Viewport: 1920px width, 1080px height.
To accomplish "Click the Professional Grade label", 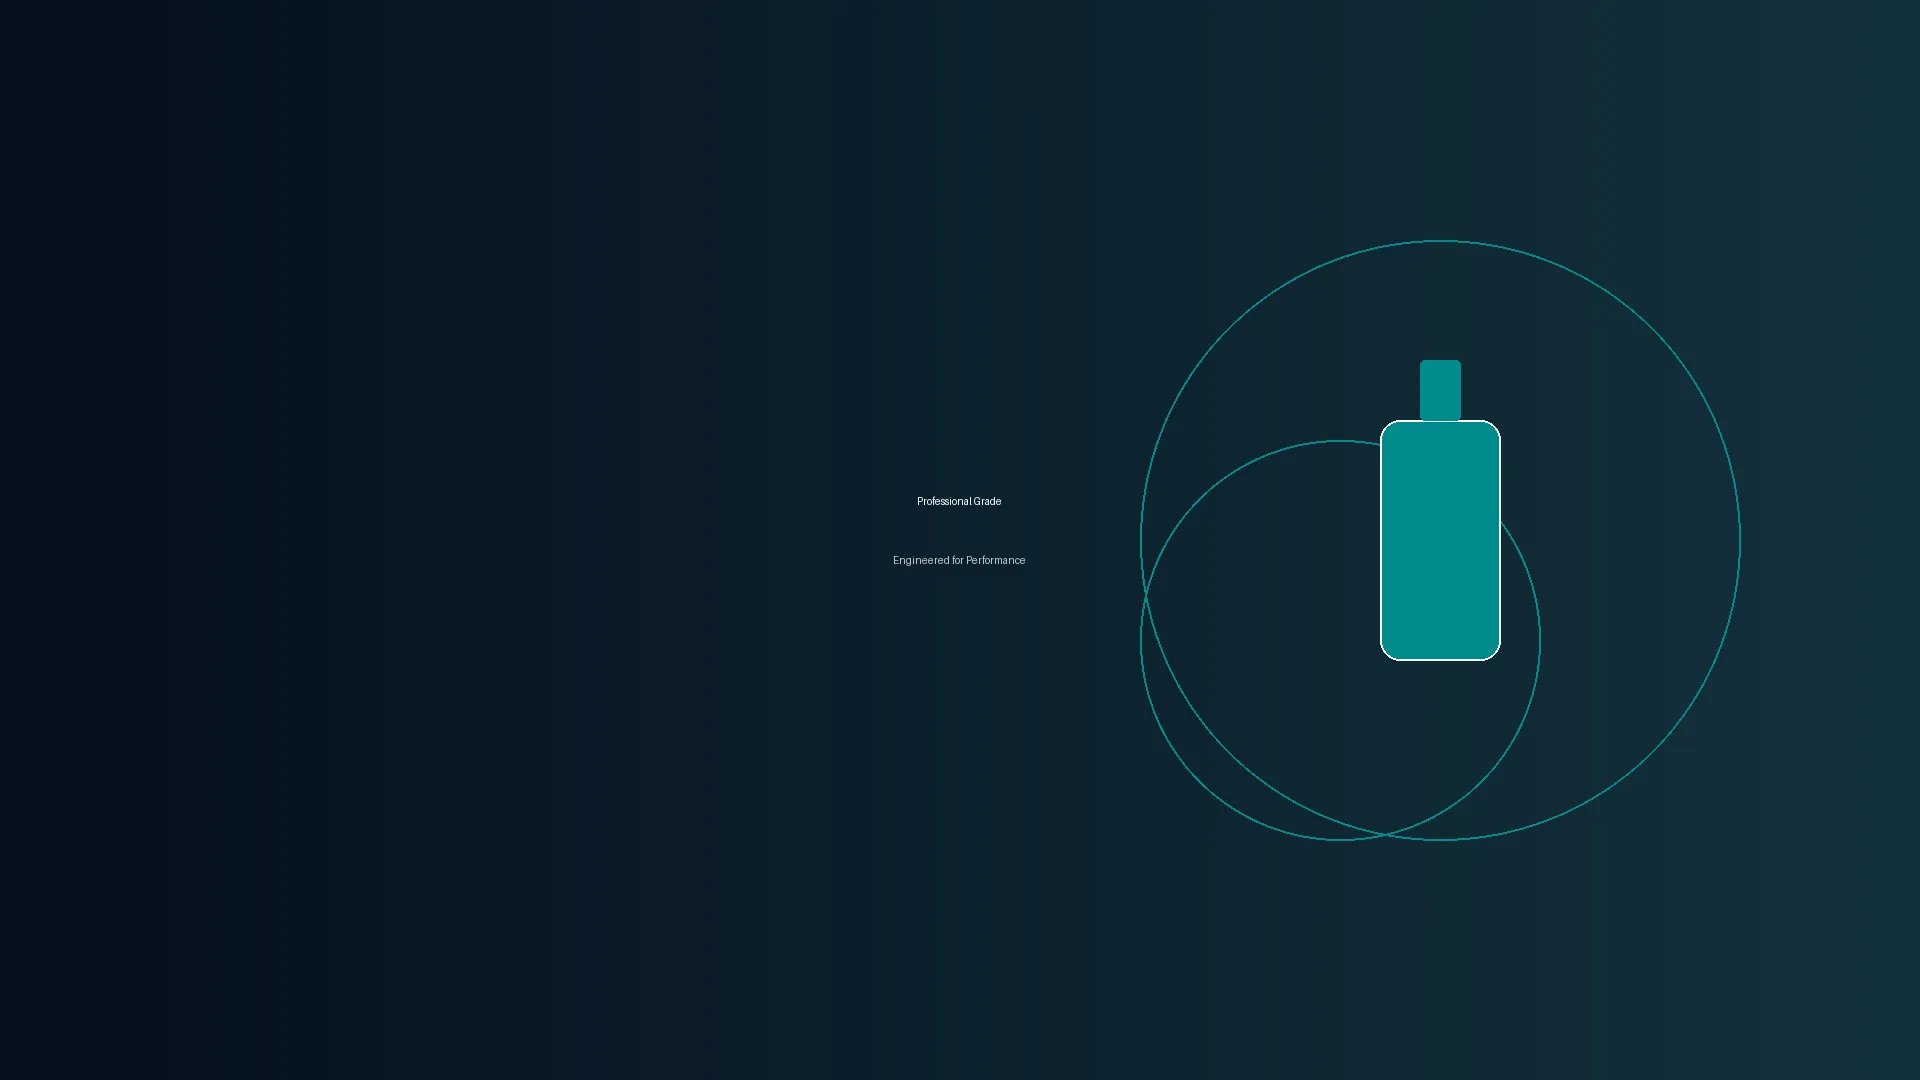I will coord(959,501).
